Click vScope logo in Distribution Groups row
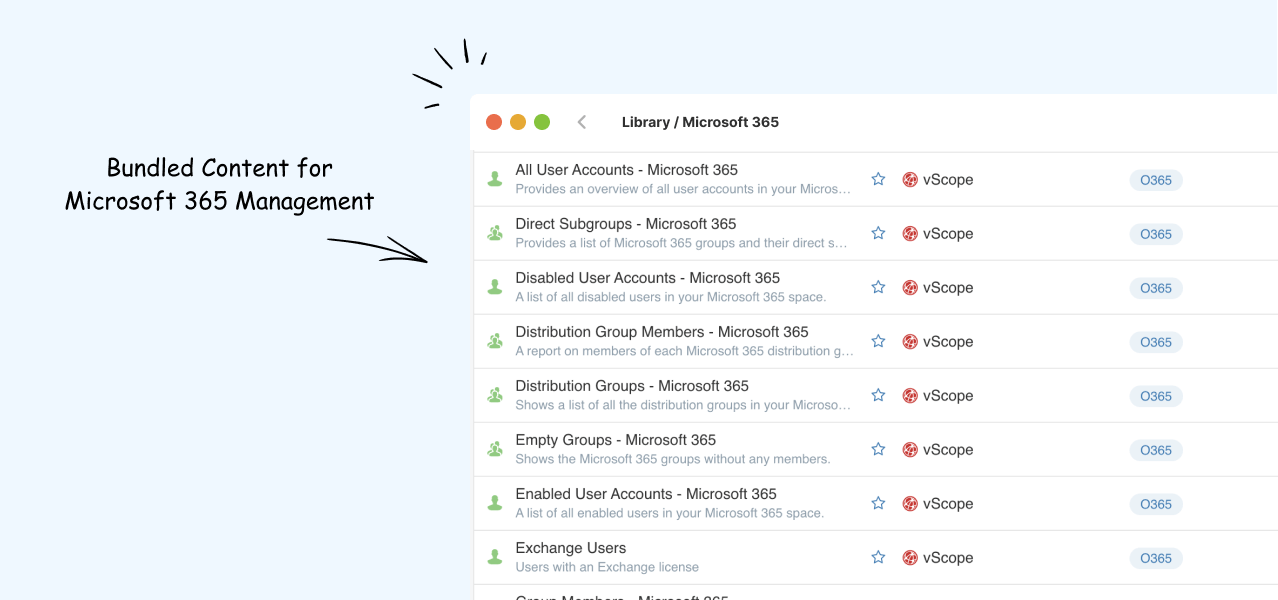The width and height of the screenshot is (1278, 600). 910,396
